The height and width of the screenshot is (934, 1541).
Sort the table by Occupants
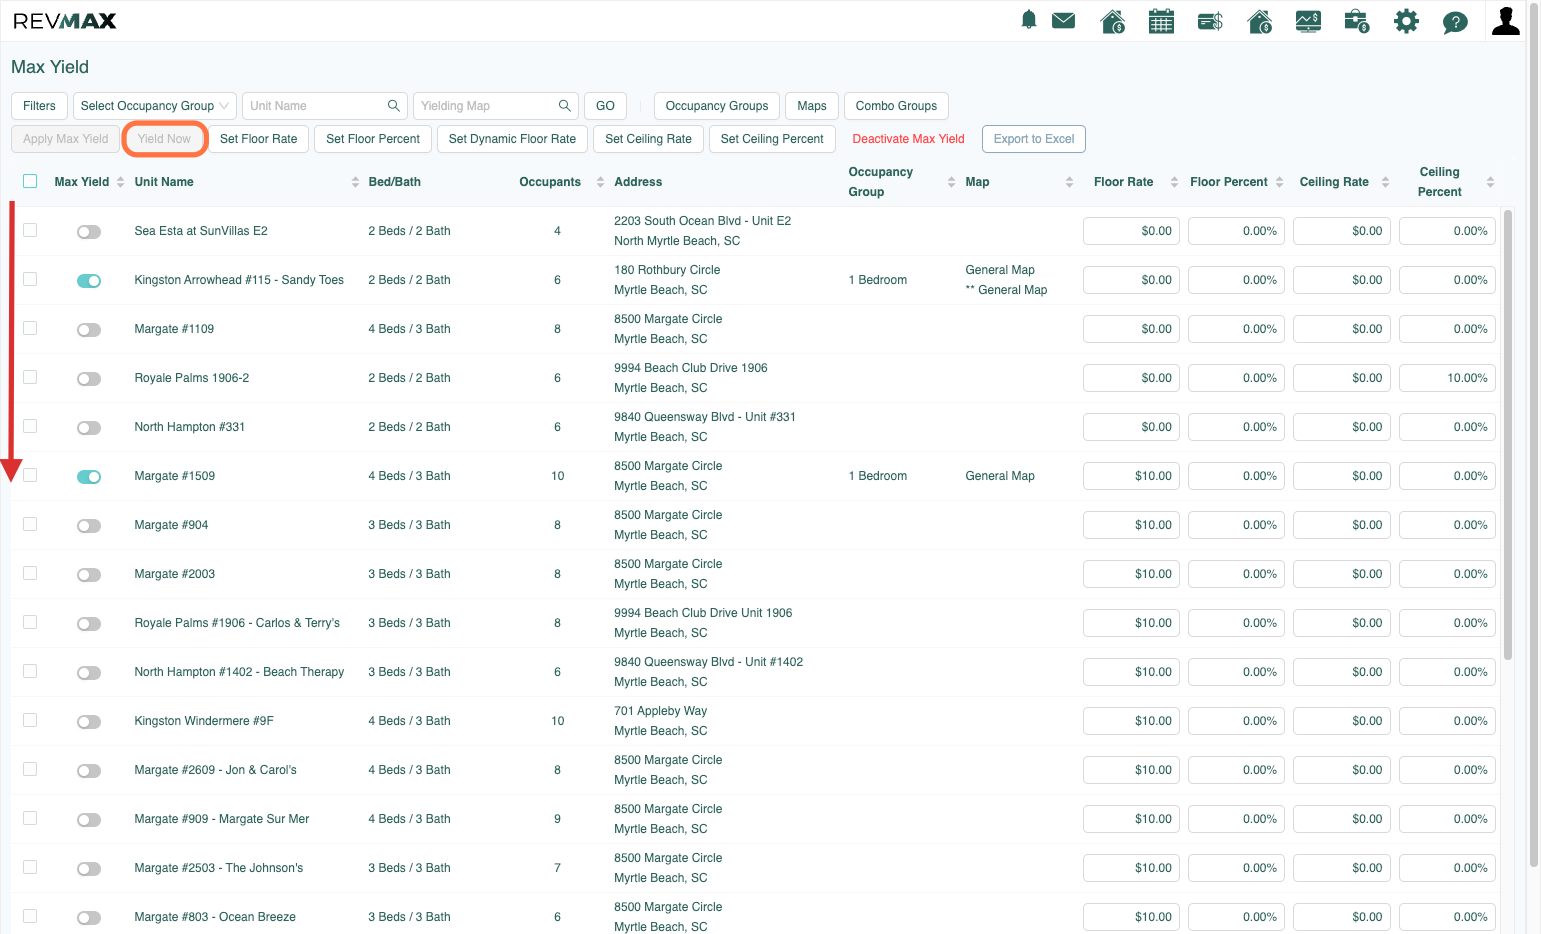pos(600,182)
